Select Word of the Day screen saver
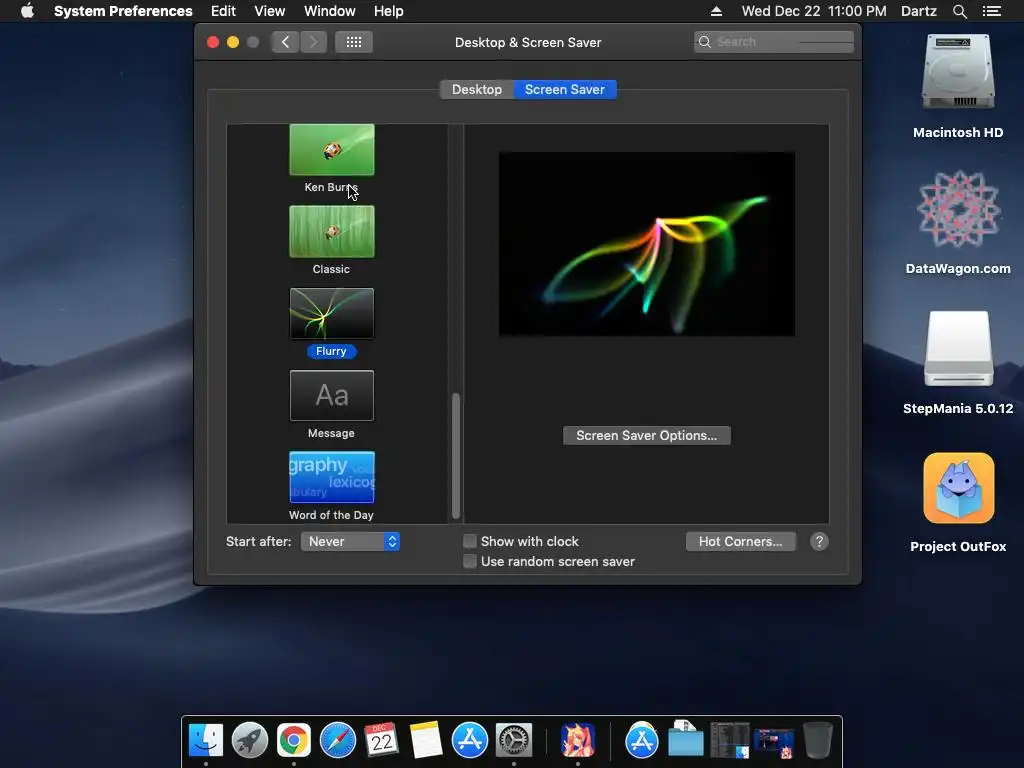 tap(332, 477)
